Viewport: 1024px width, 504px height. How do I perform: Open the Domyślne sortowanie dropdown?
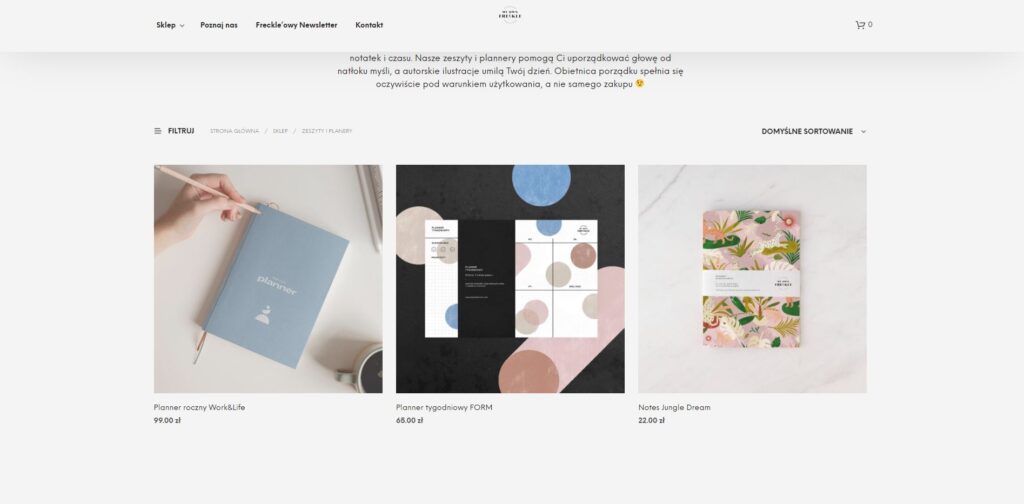point(814,131)
